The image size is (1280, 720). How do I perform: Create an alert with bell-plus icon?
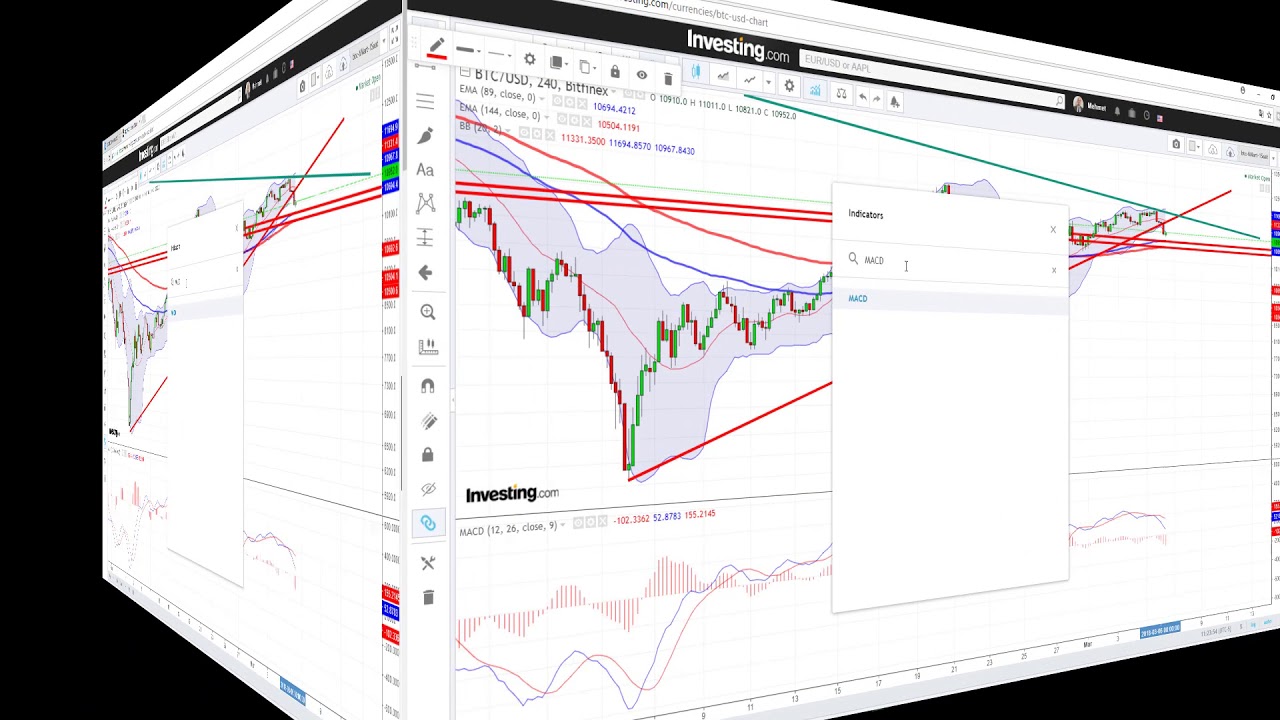pyautogui.click(x=895, y=101)
